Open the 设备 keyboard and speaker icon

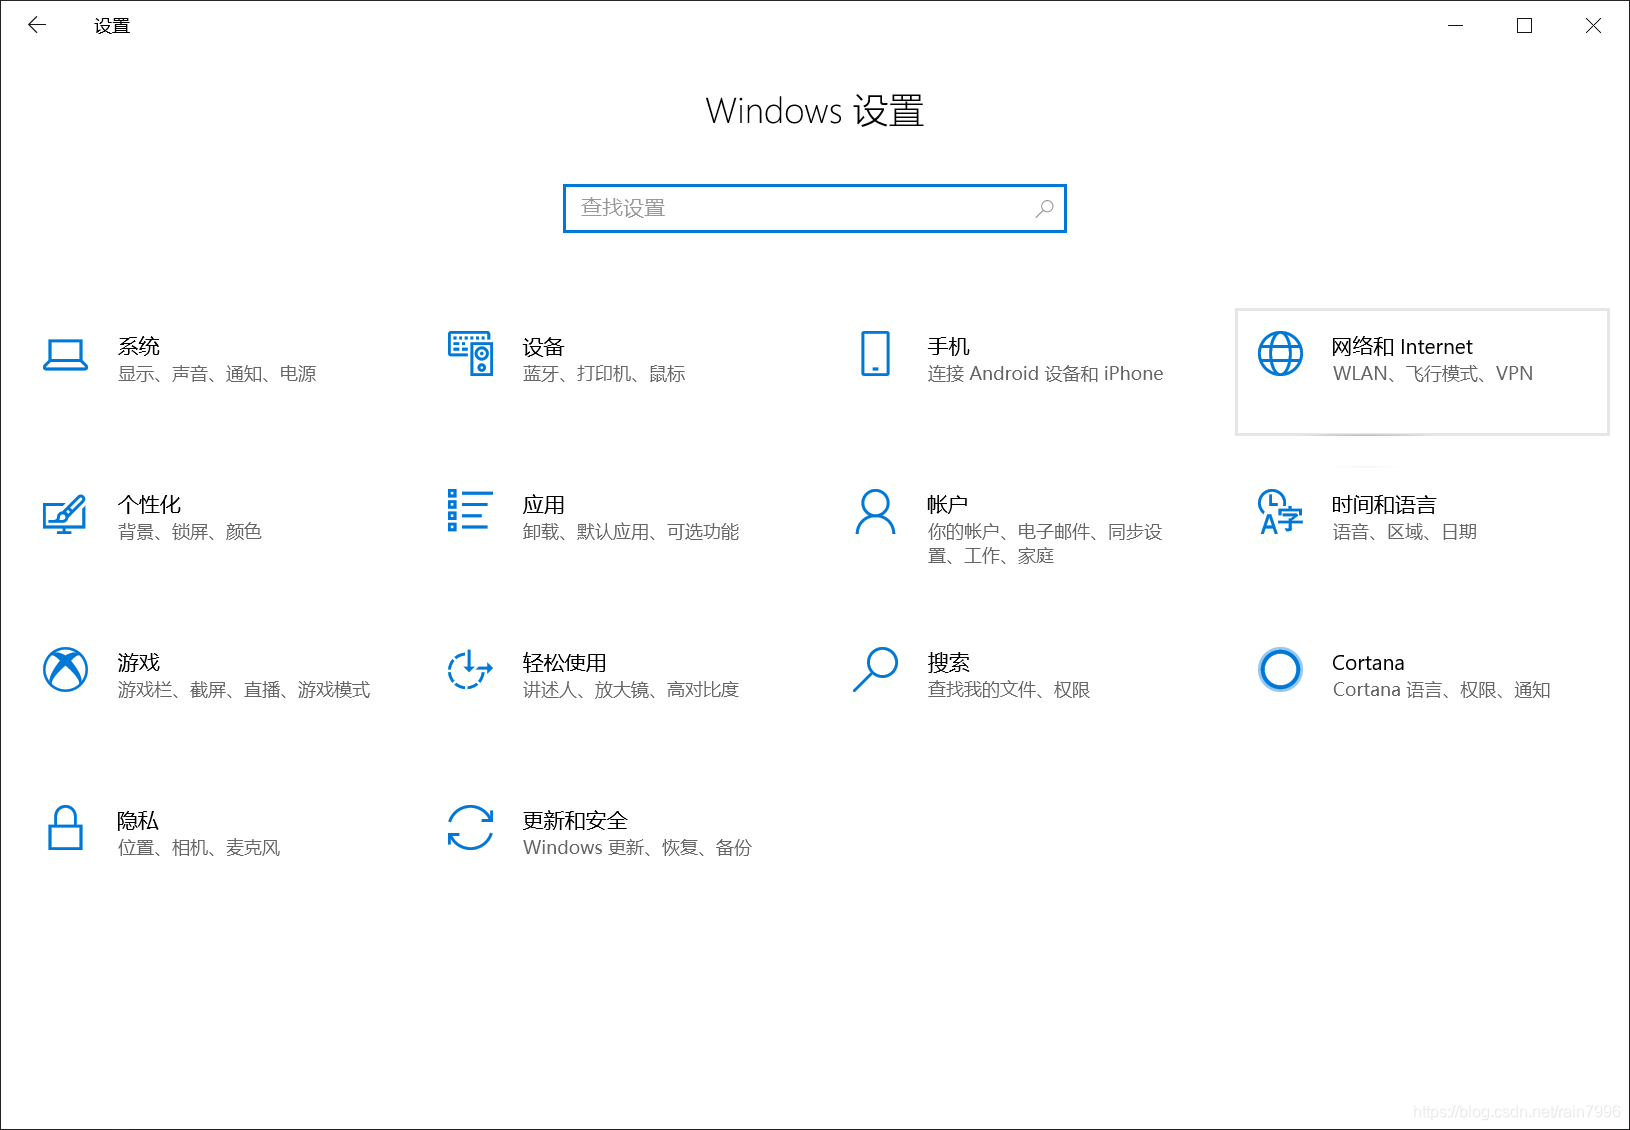pos(470,353)
